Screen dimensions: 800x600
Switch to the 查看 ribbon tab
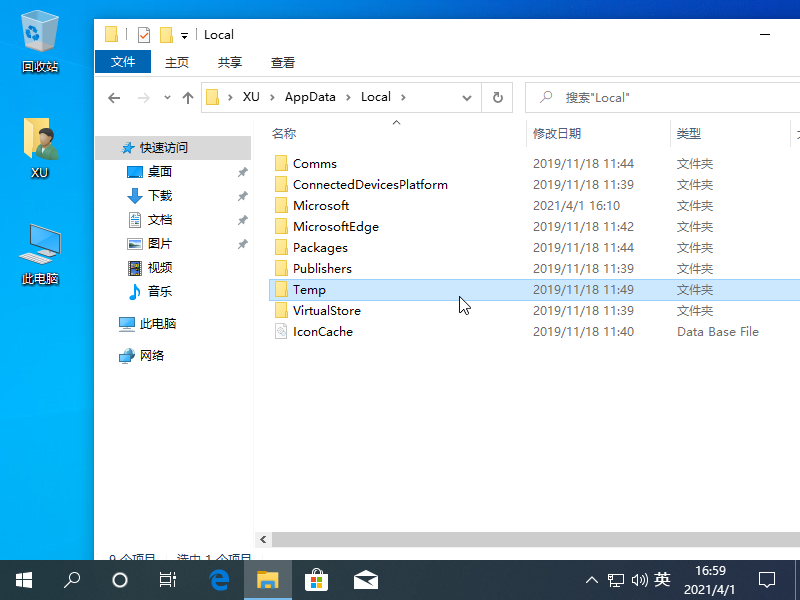[x=283, y=62]
